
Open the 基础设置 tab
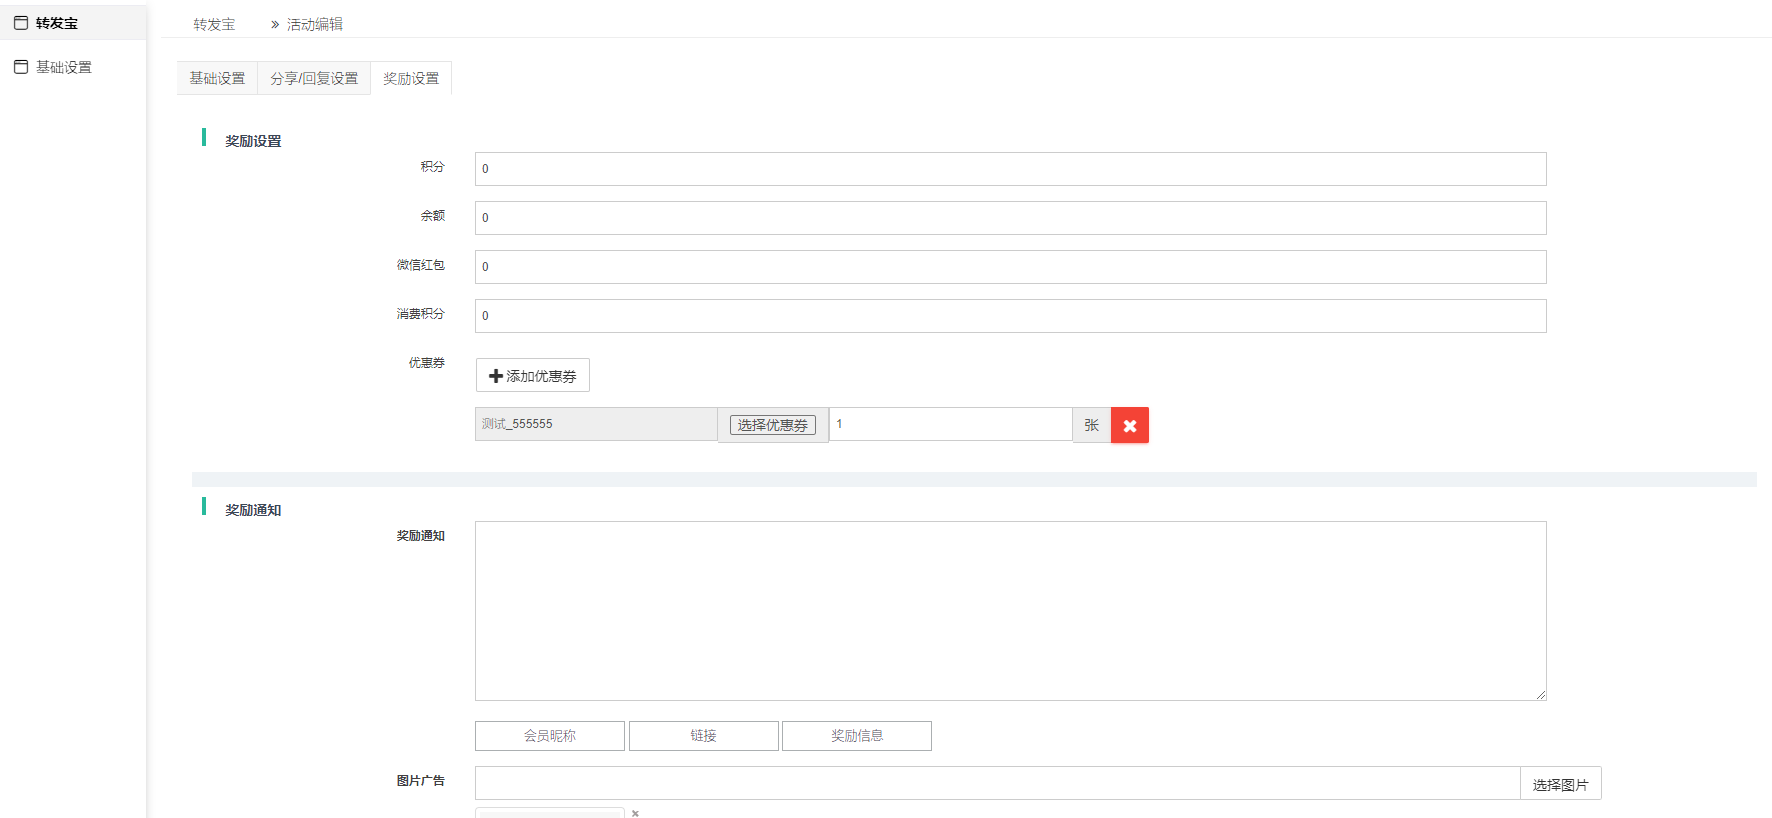click(x=217, y=78)
